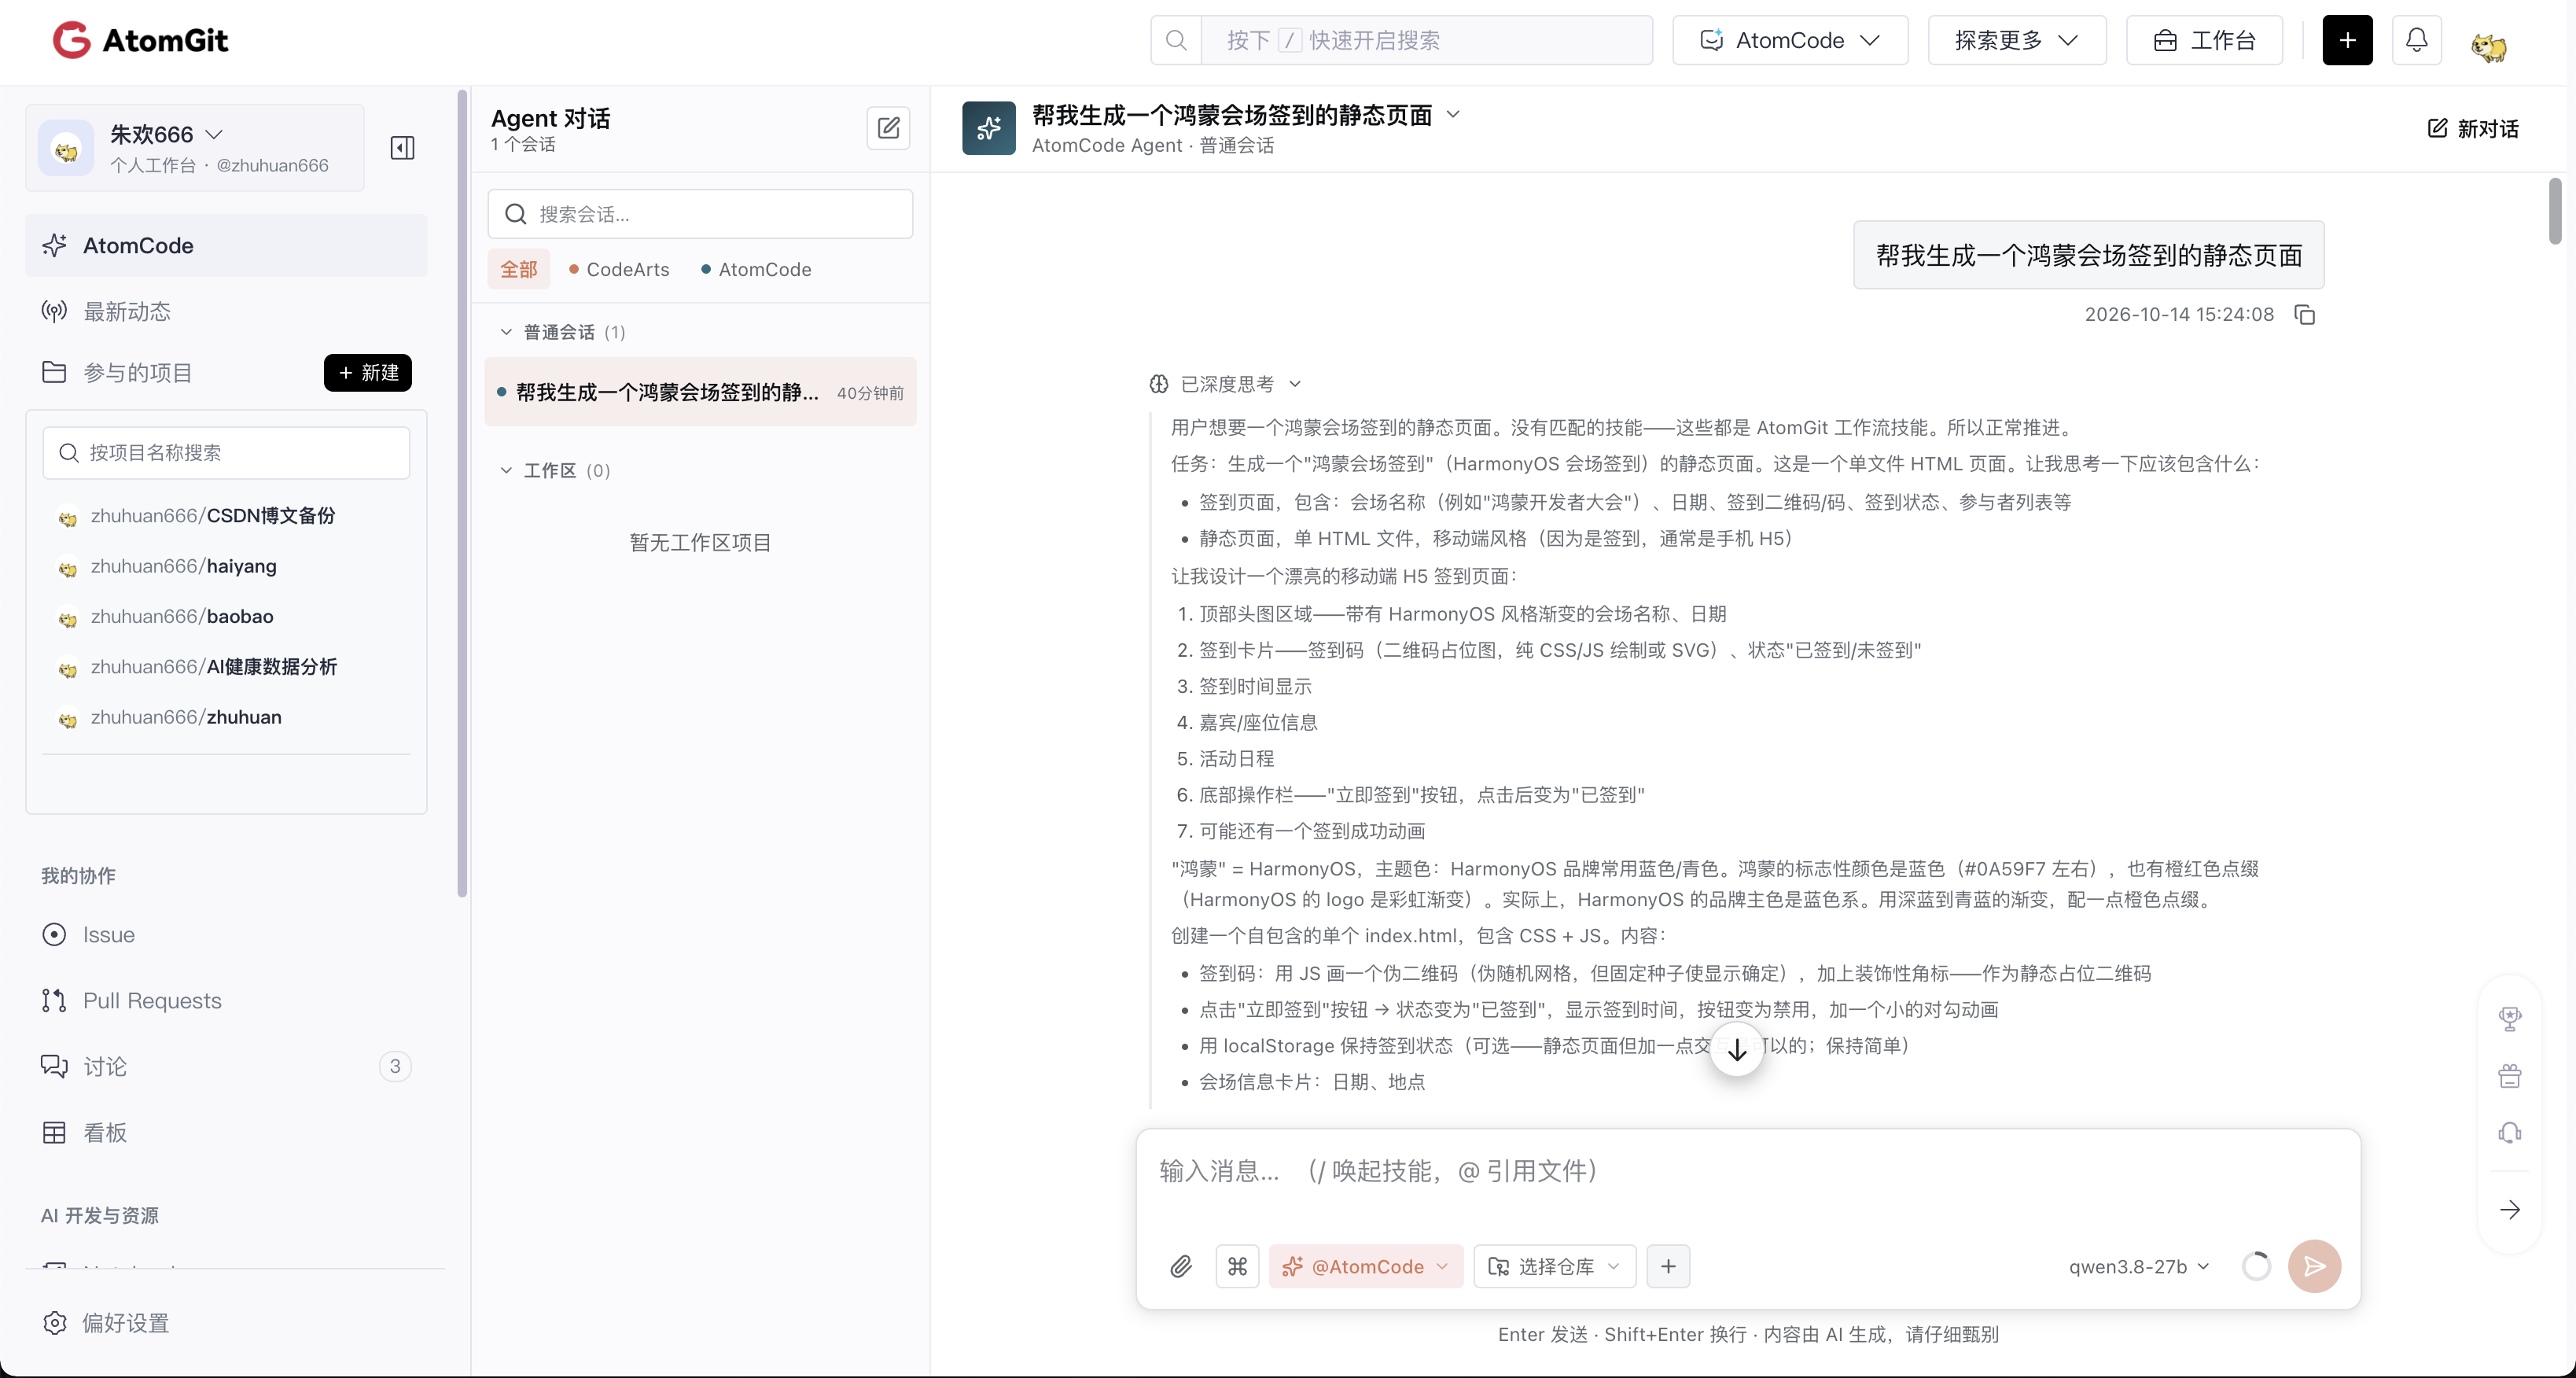2576x1378 pixels.
Task: Open the command shortcut icon in input bar
Action: tap(1237, 1266)
